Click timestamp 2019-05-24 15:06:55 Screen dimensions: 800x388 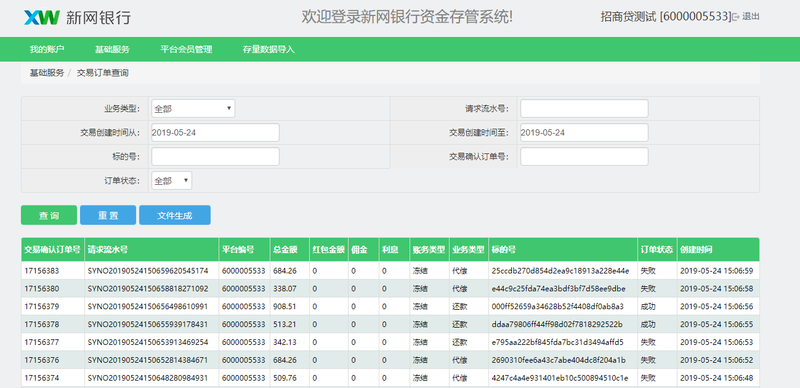tap(717, 324)
